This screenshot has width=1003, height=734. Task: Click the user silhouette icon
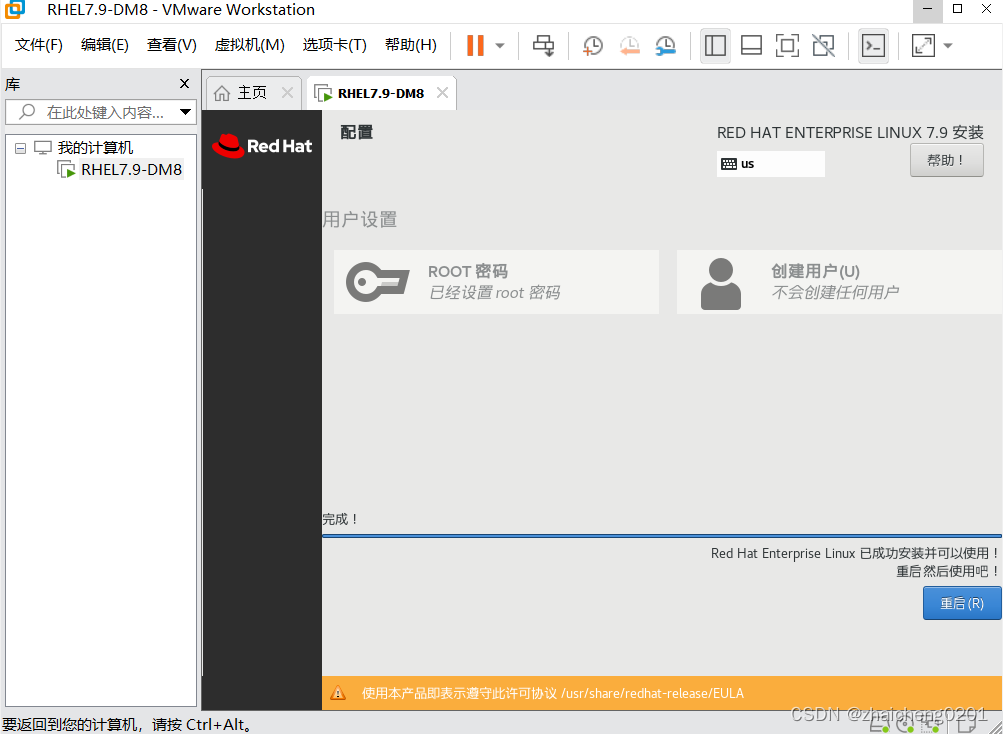coord(720,283)
